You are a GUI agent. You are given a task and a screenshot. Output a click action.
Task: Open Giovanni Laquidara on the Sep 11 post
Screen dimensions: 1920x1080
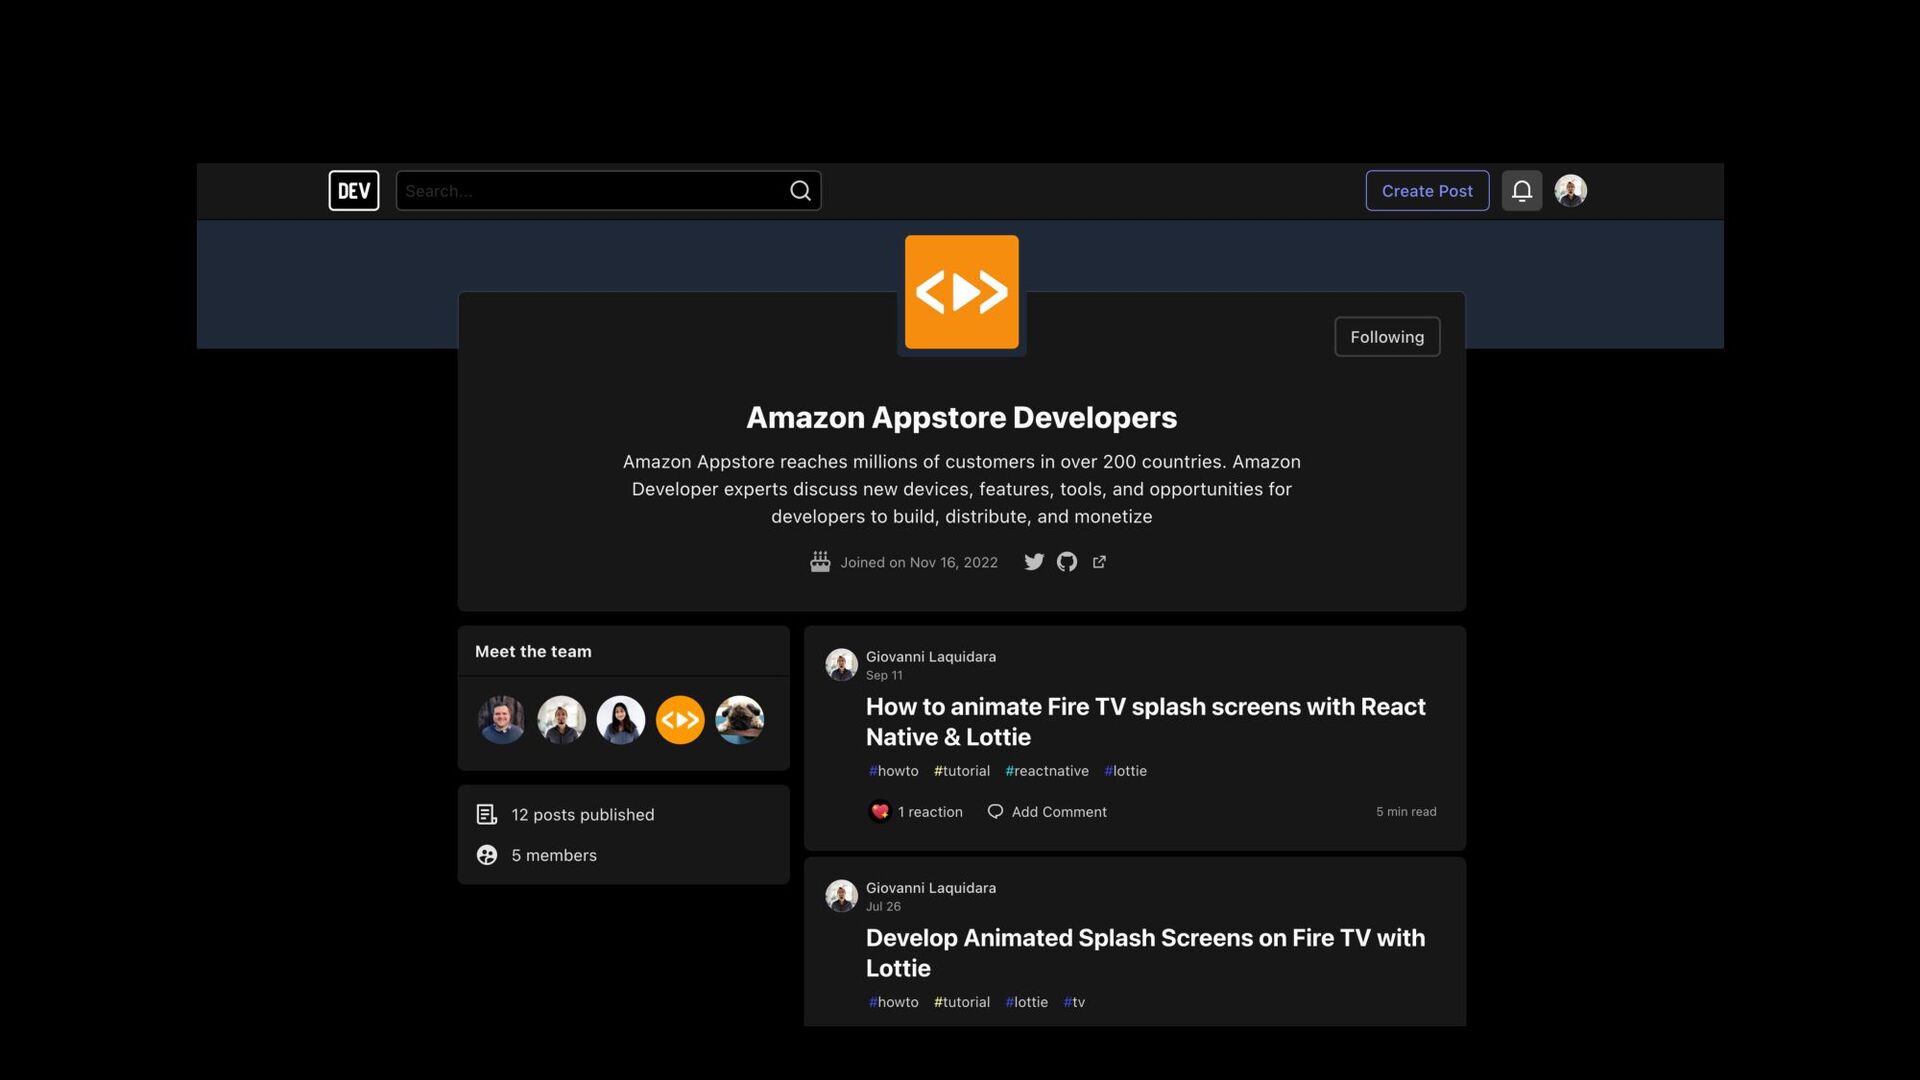[x=930, y=657]
